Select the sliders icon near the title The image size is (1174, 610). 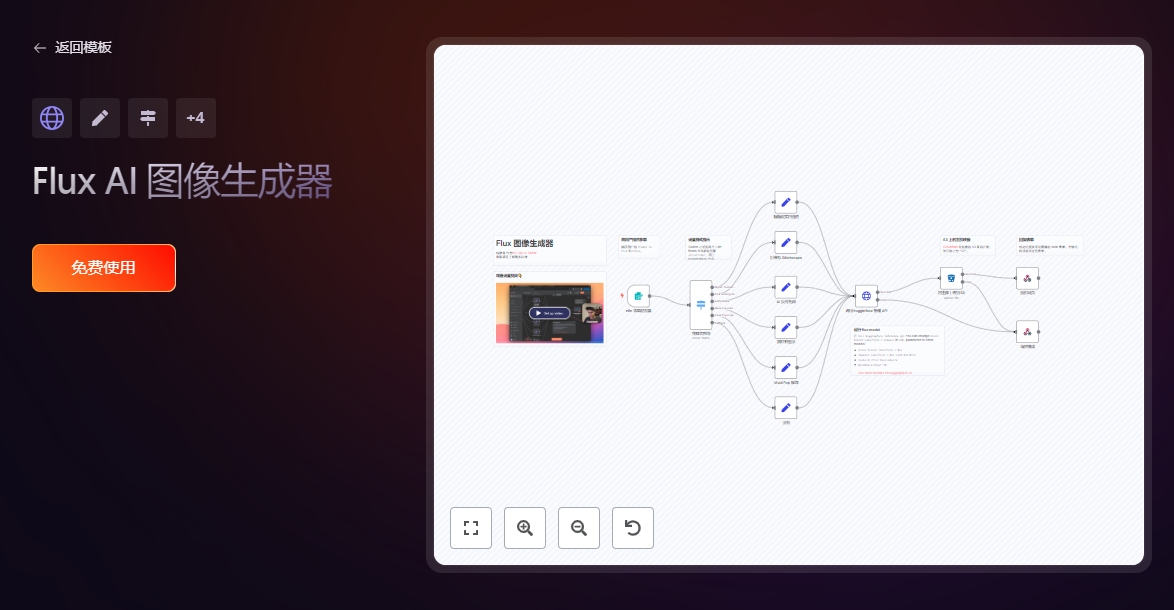148,118
